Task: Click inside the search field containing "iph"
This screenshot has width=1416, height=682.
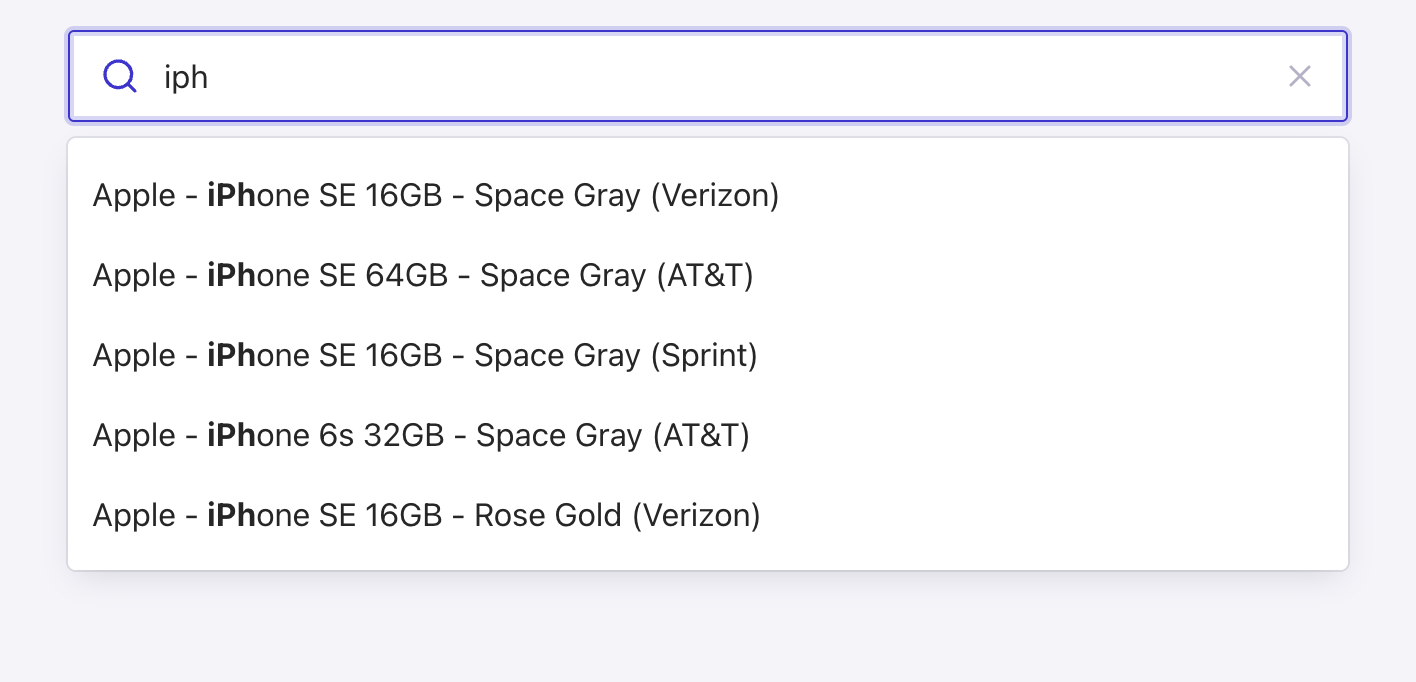Action: (700, 76)
